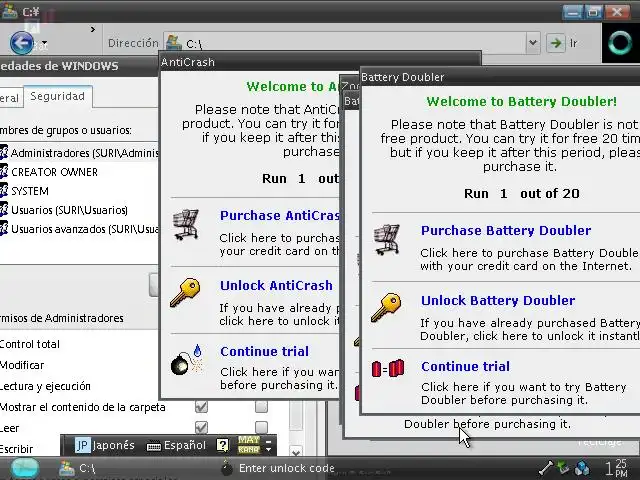Click the taskbar clock showing 1:25 PM
Viewport: 640px width, 480px height.
[x=616, y=468]
